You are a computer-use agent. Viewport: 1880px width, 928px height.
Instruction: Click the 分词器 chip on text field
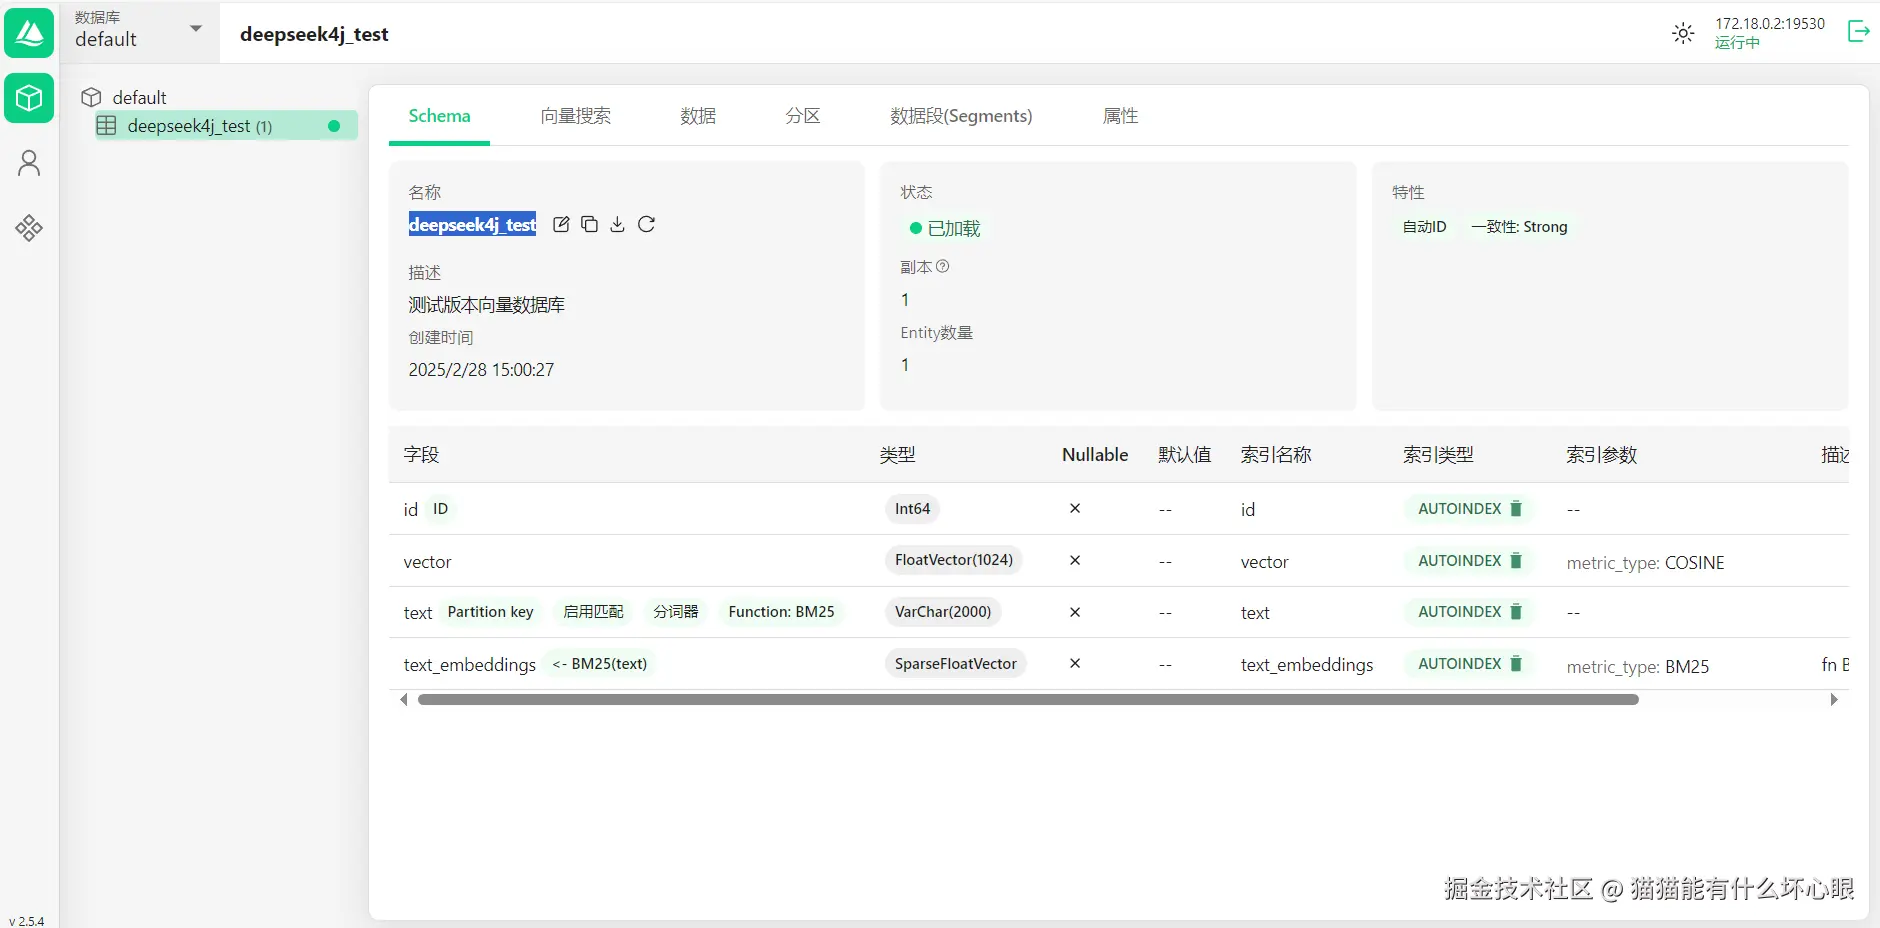(x=676, y=612)
